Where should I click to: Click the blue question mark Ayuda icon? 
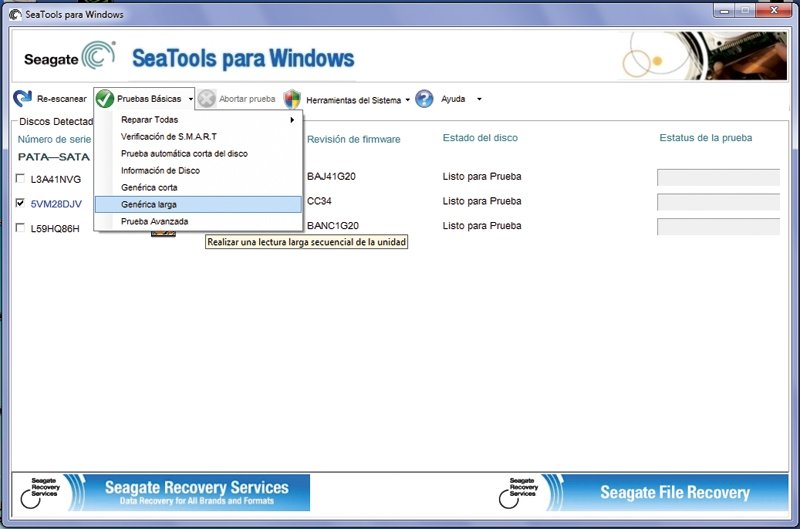424,98
